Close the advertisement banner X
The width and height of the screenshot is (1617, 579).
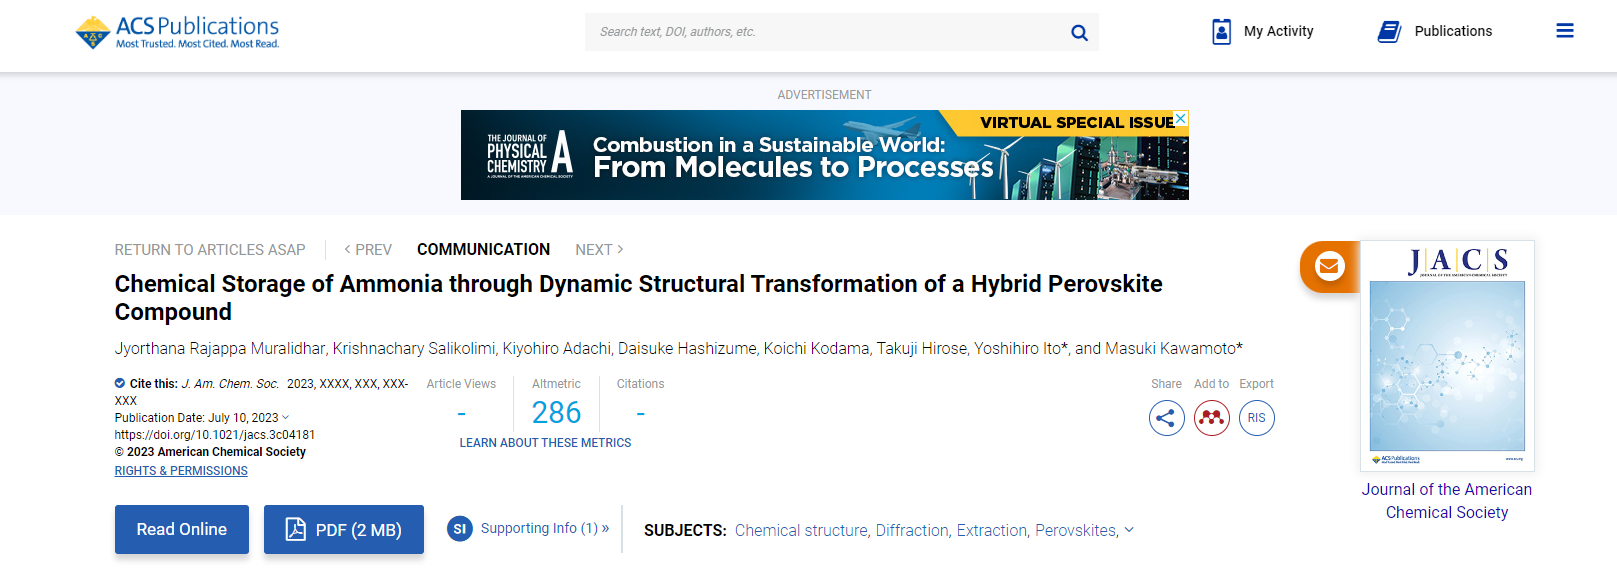pyautogui.click(x=1181, y=118)
